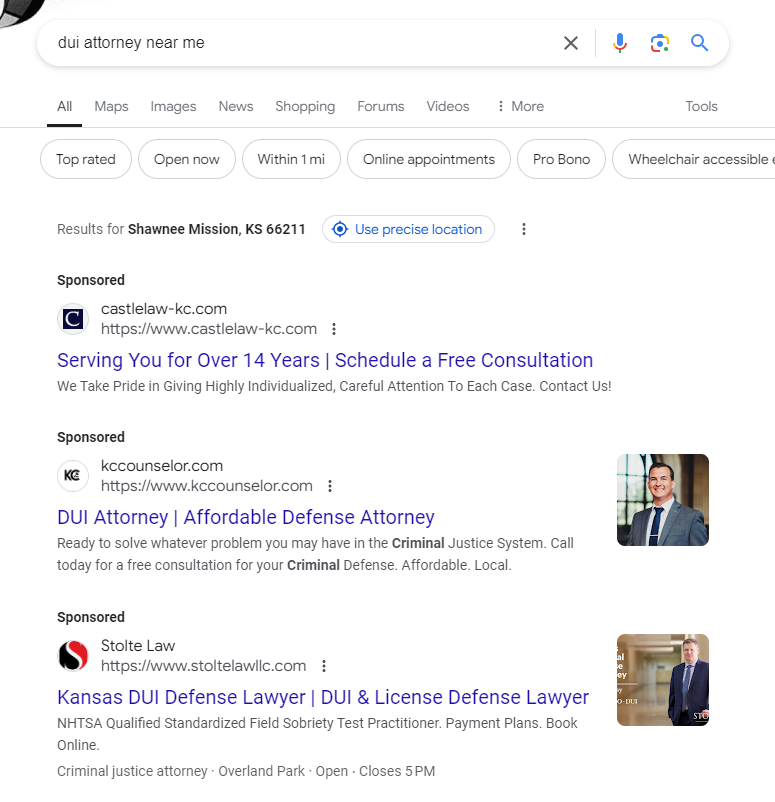Click the castlelaw-kc.com site name
The image size is (775, 802).
[x=164, y=309]
